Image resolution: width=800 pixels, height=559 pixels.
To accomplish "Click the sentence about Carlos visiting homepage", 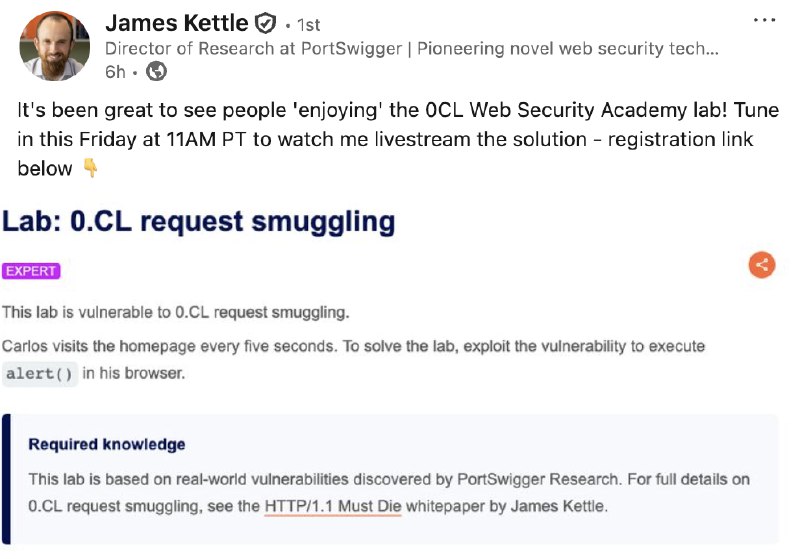I will [353, 346].
